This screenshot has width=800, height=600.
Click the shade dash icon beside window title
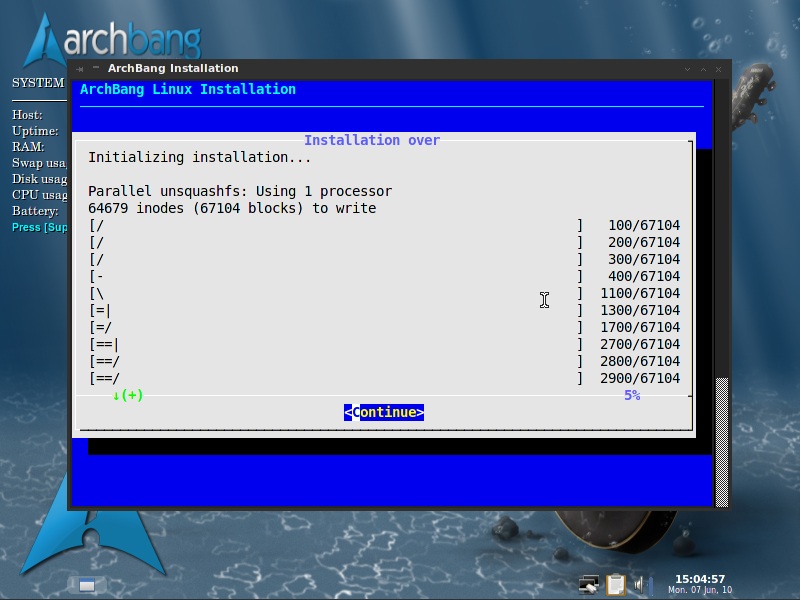(x=95, y=67)
